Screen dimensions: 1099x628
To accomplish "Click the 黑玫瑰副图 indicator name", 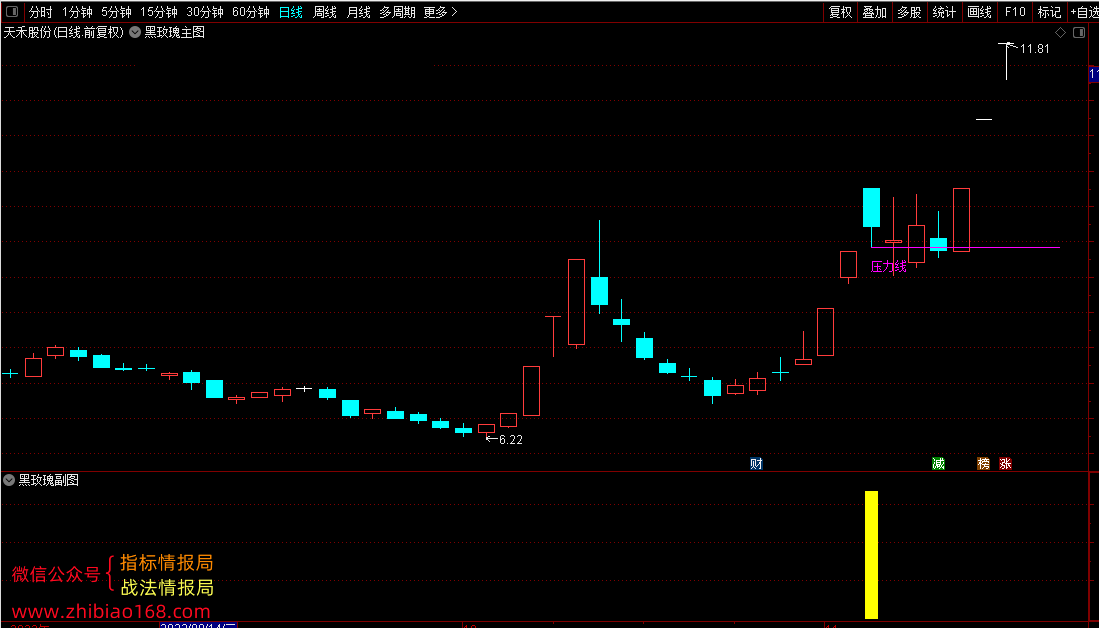I will (48, 480).
